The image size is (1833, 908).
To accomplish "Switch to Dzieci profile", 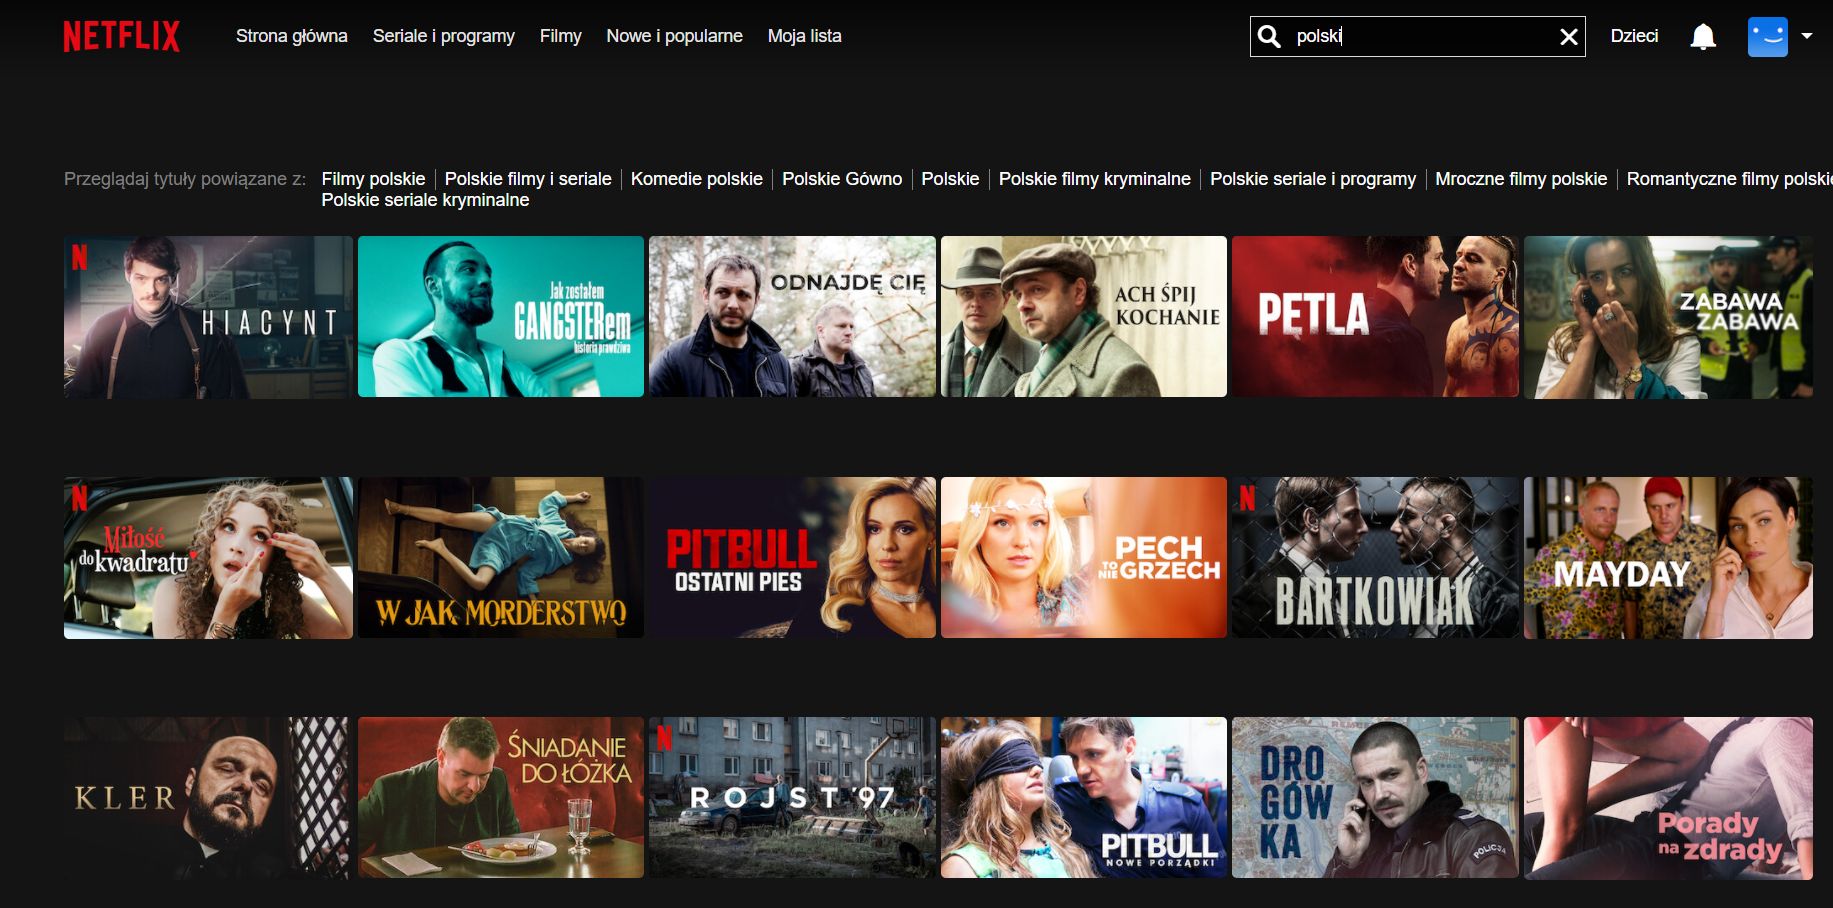I will point(1634,36).
